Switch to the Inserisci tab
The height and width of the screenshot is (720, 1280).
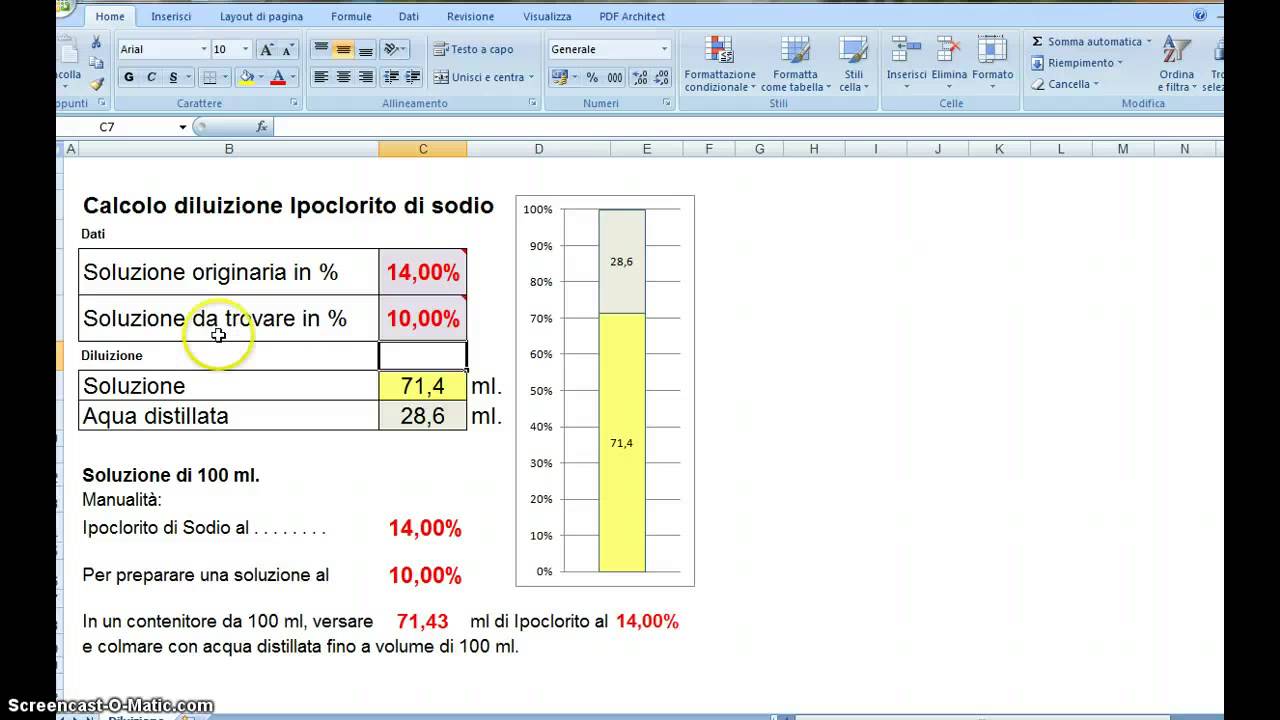click(x=171, y=16)
